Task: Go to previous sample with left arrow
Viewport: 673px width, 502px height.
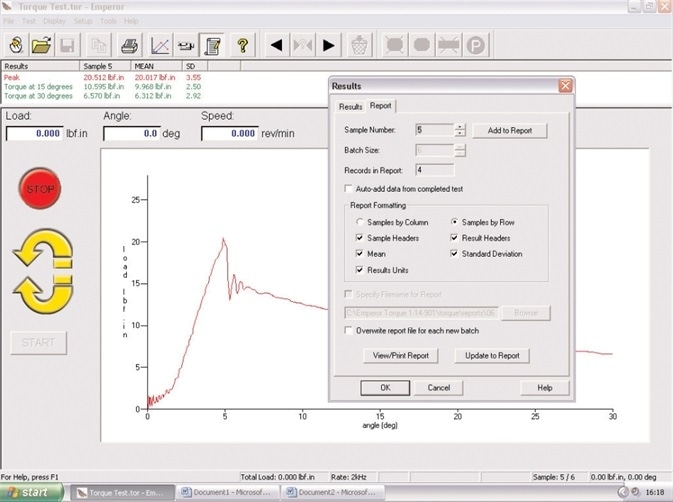Action: [277, 45]
